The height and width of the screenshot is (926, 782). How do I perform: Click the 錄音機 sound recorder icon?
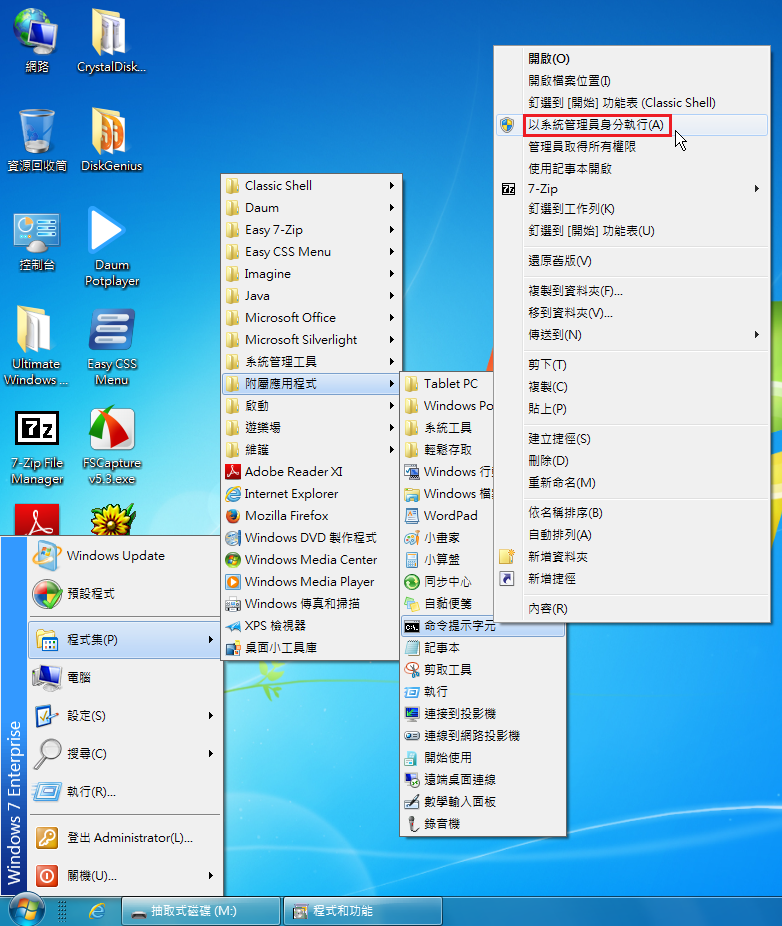(x=412, y=823)
